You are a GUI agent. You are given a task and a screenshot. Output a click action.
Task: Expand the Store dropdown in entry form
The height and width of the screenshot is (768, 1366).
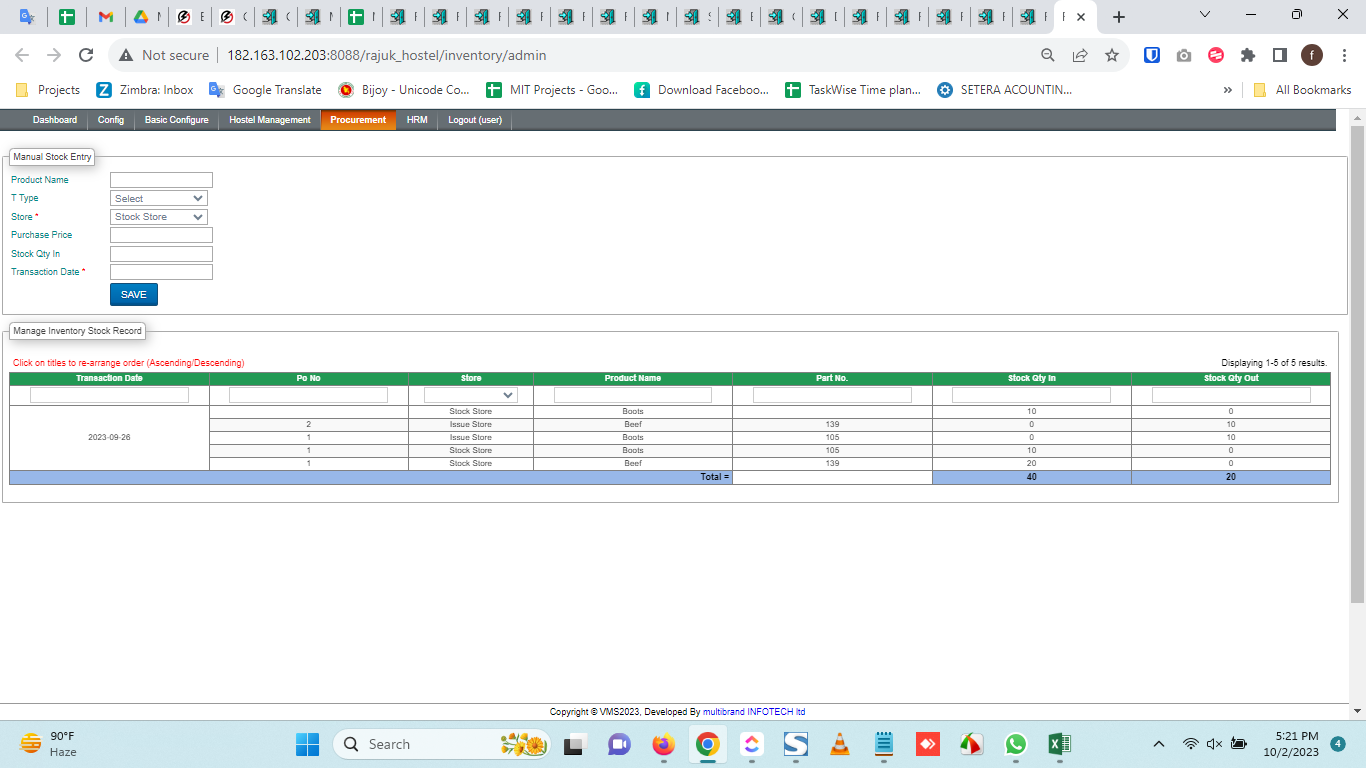[x=159, y=217]
